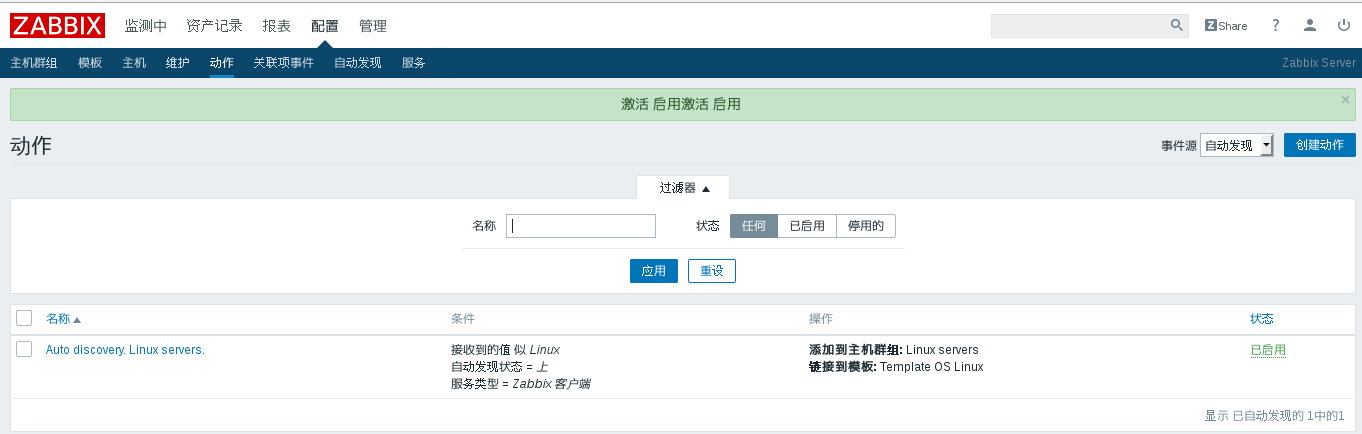Go to 维护 submenu
Viewport: 1362px width, 434px height.
click(x=178, y=63)
